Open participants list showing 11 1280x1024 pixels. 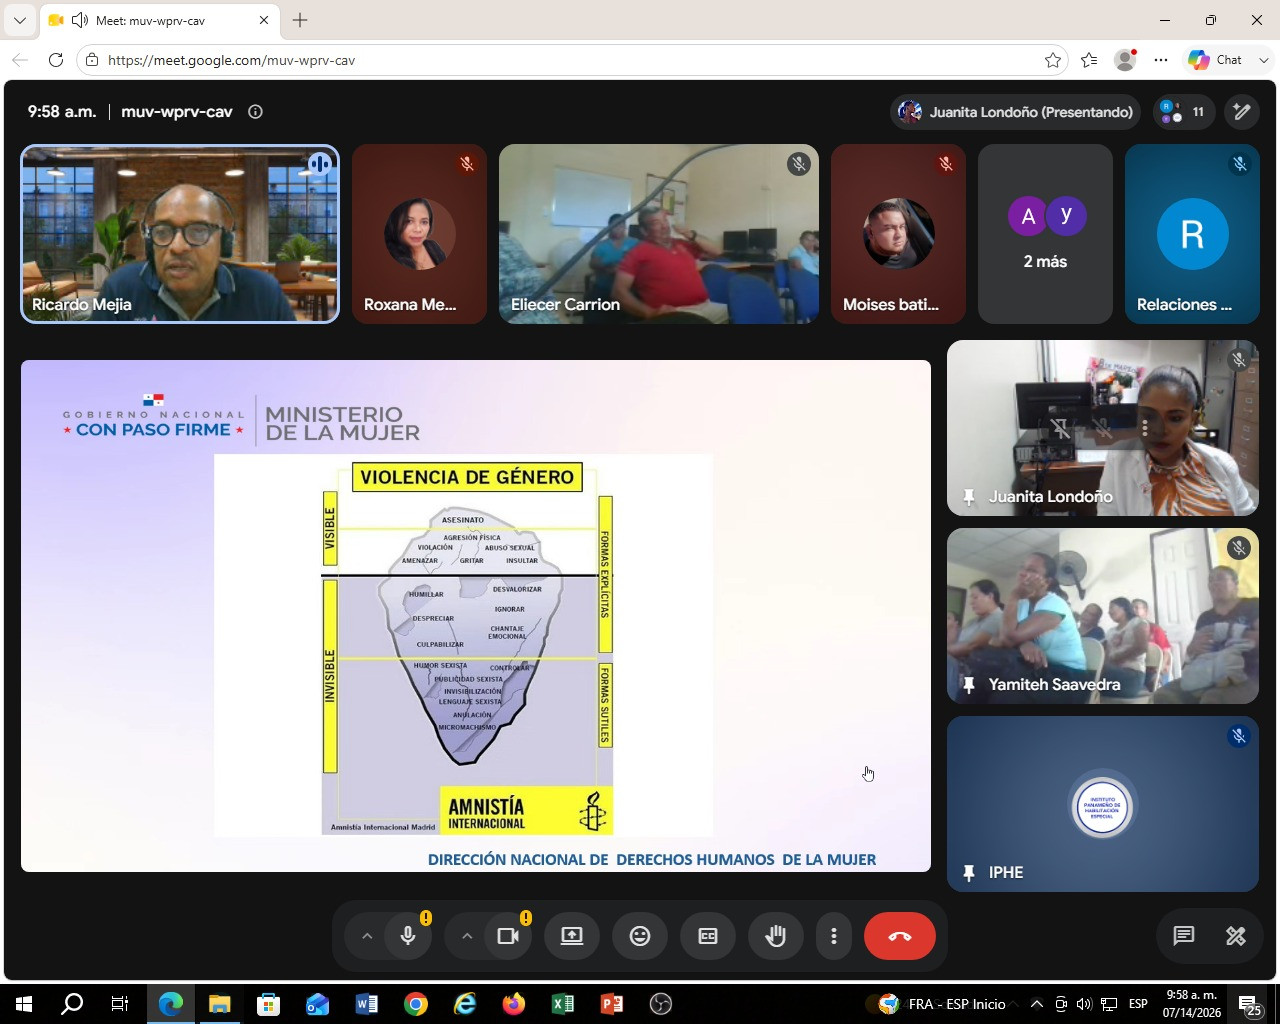[x=1184, y=112]
